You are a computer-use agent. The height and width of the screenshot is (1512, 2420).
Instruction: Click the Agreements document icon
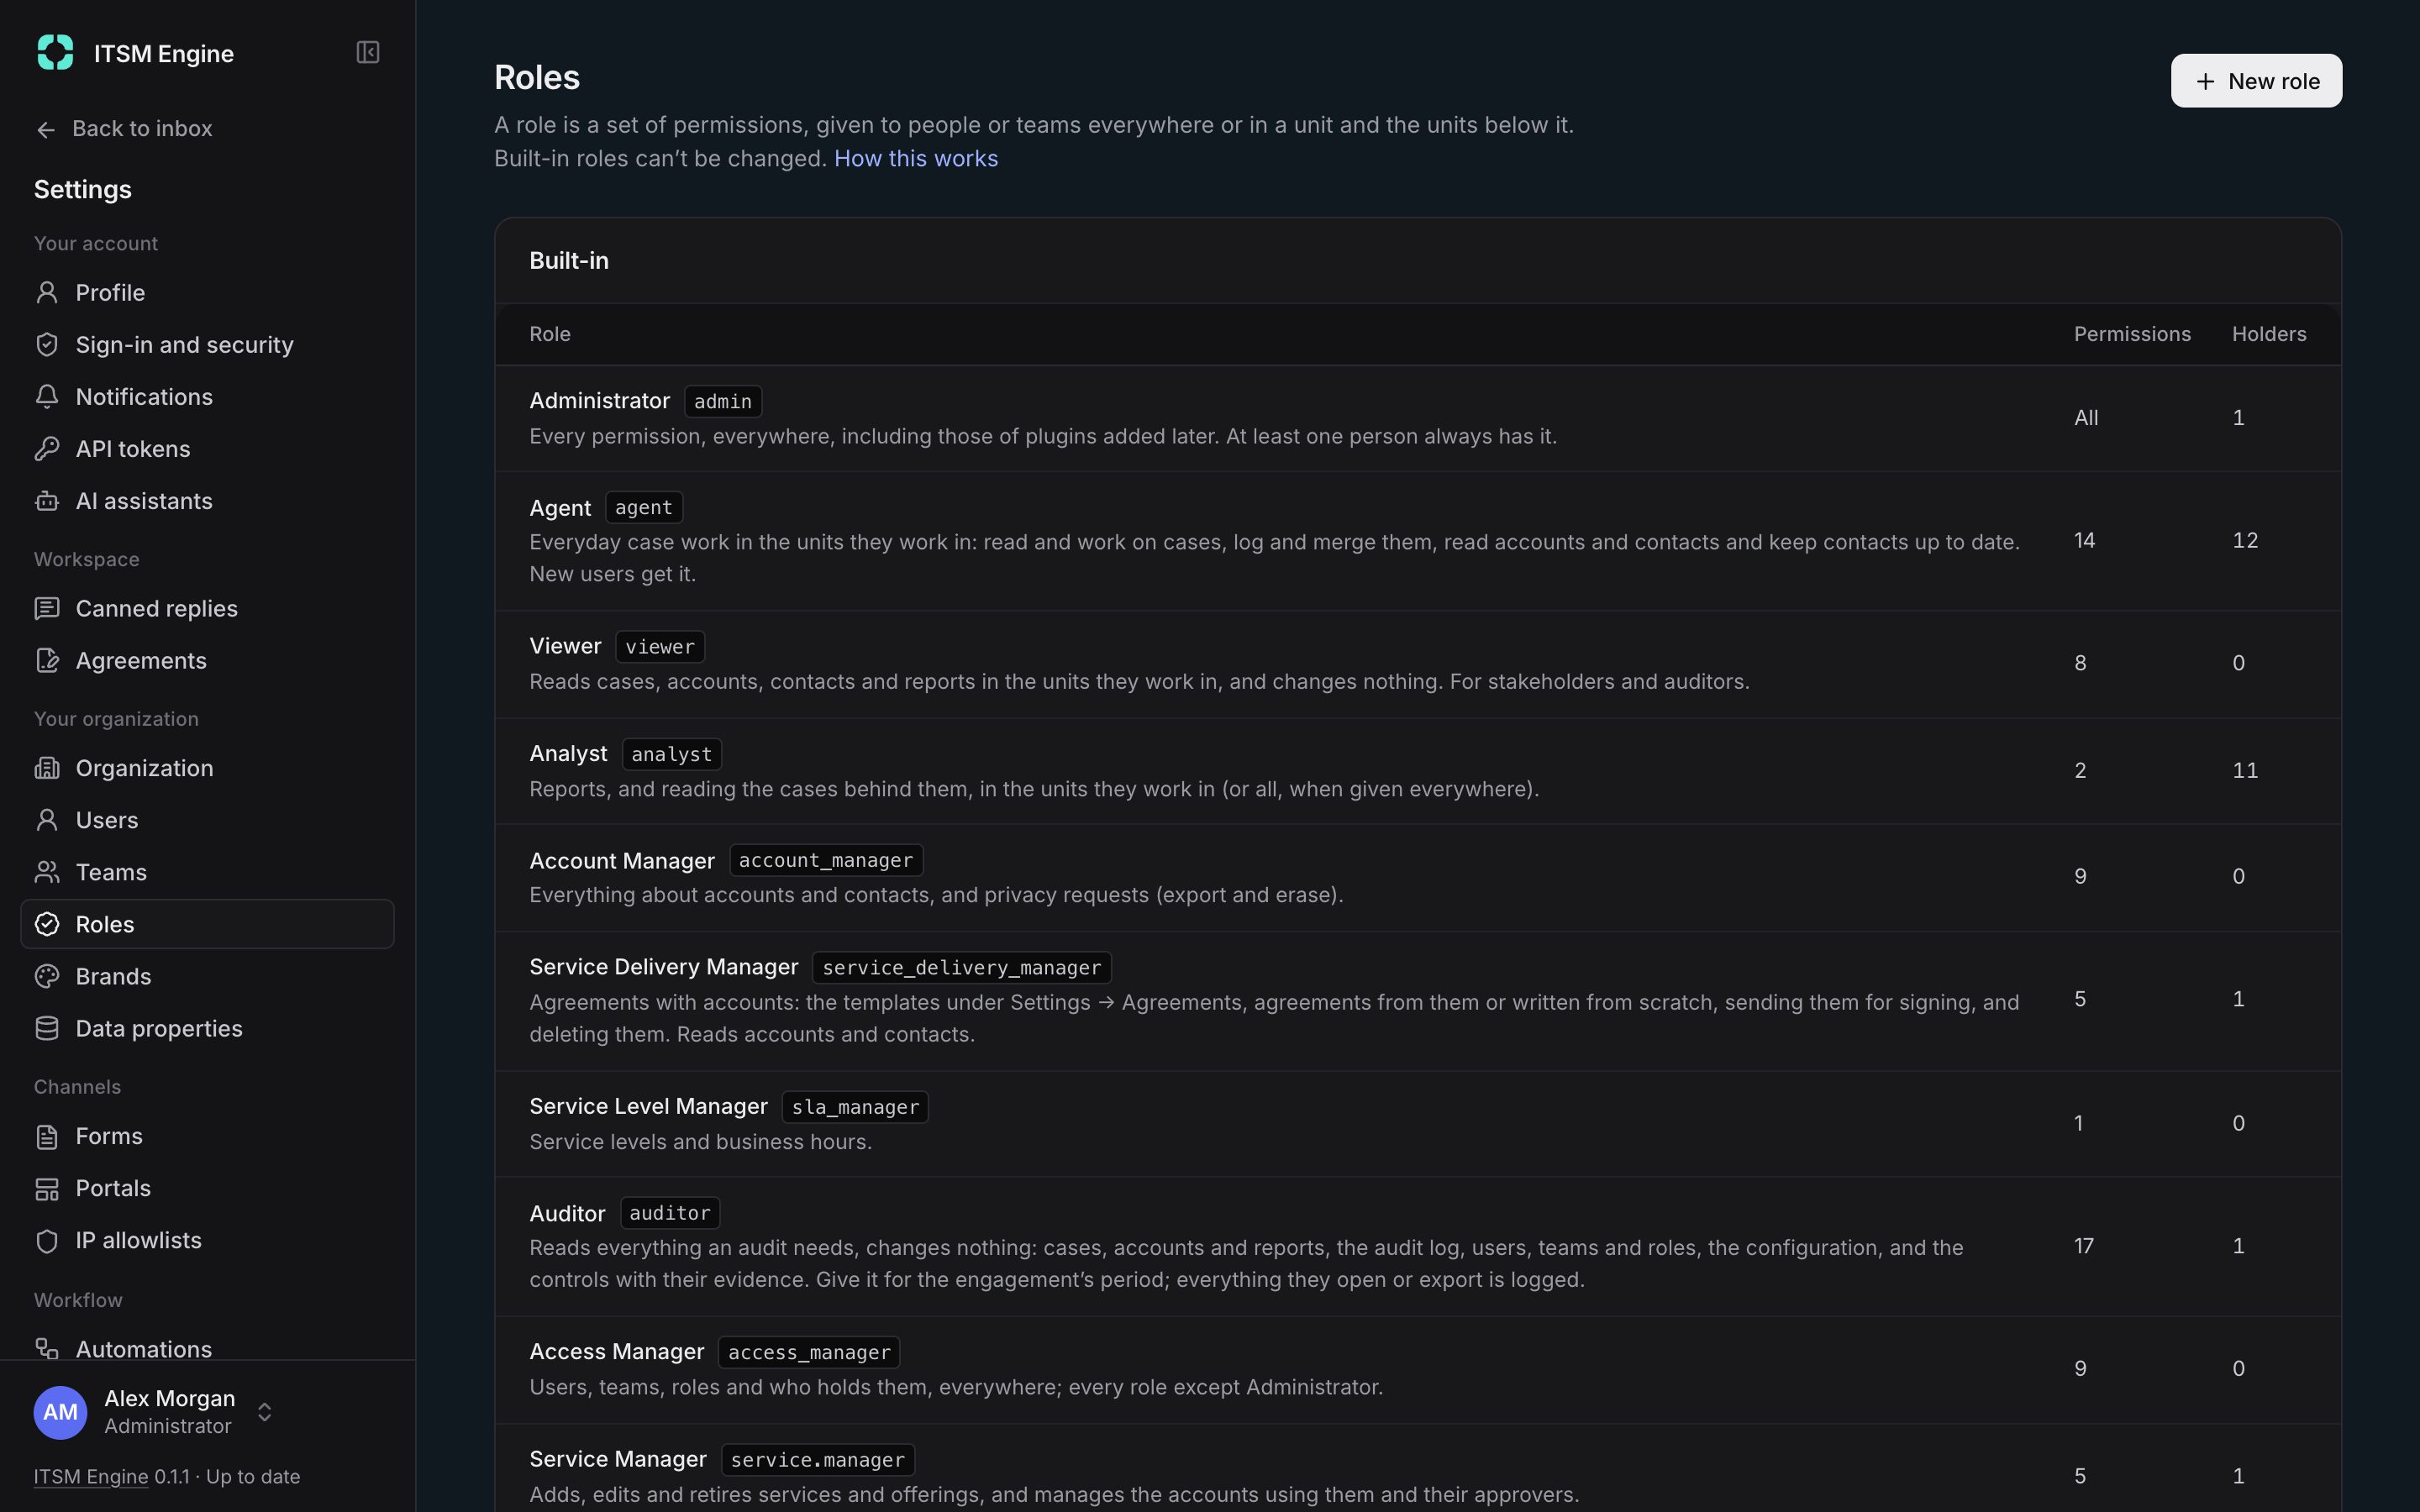(x=47, y=660)
